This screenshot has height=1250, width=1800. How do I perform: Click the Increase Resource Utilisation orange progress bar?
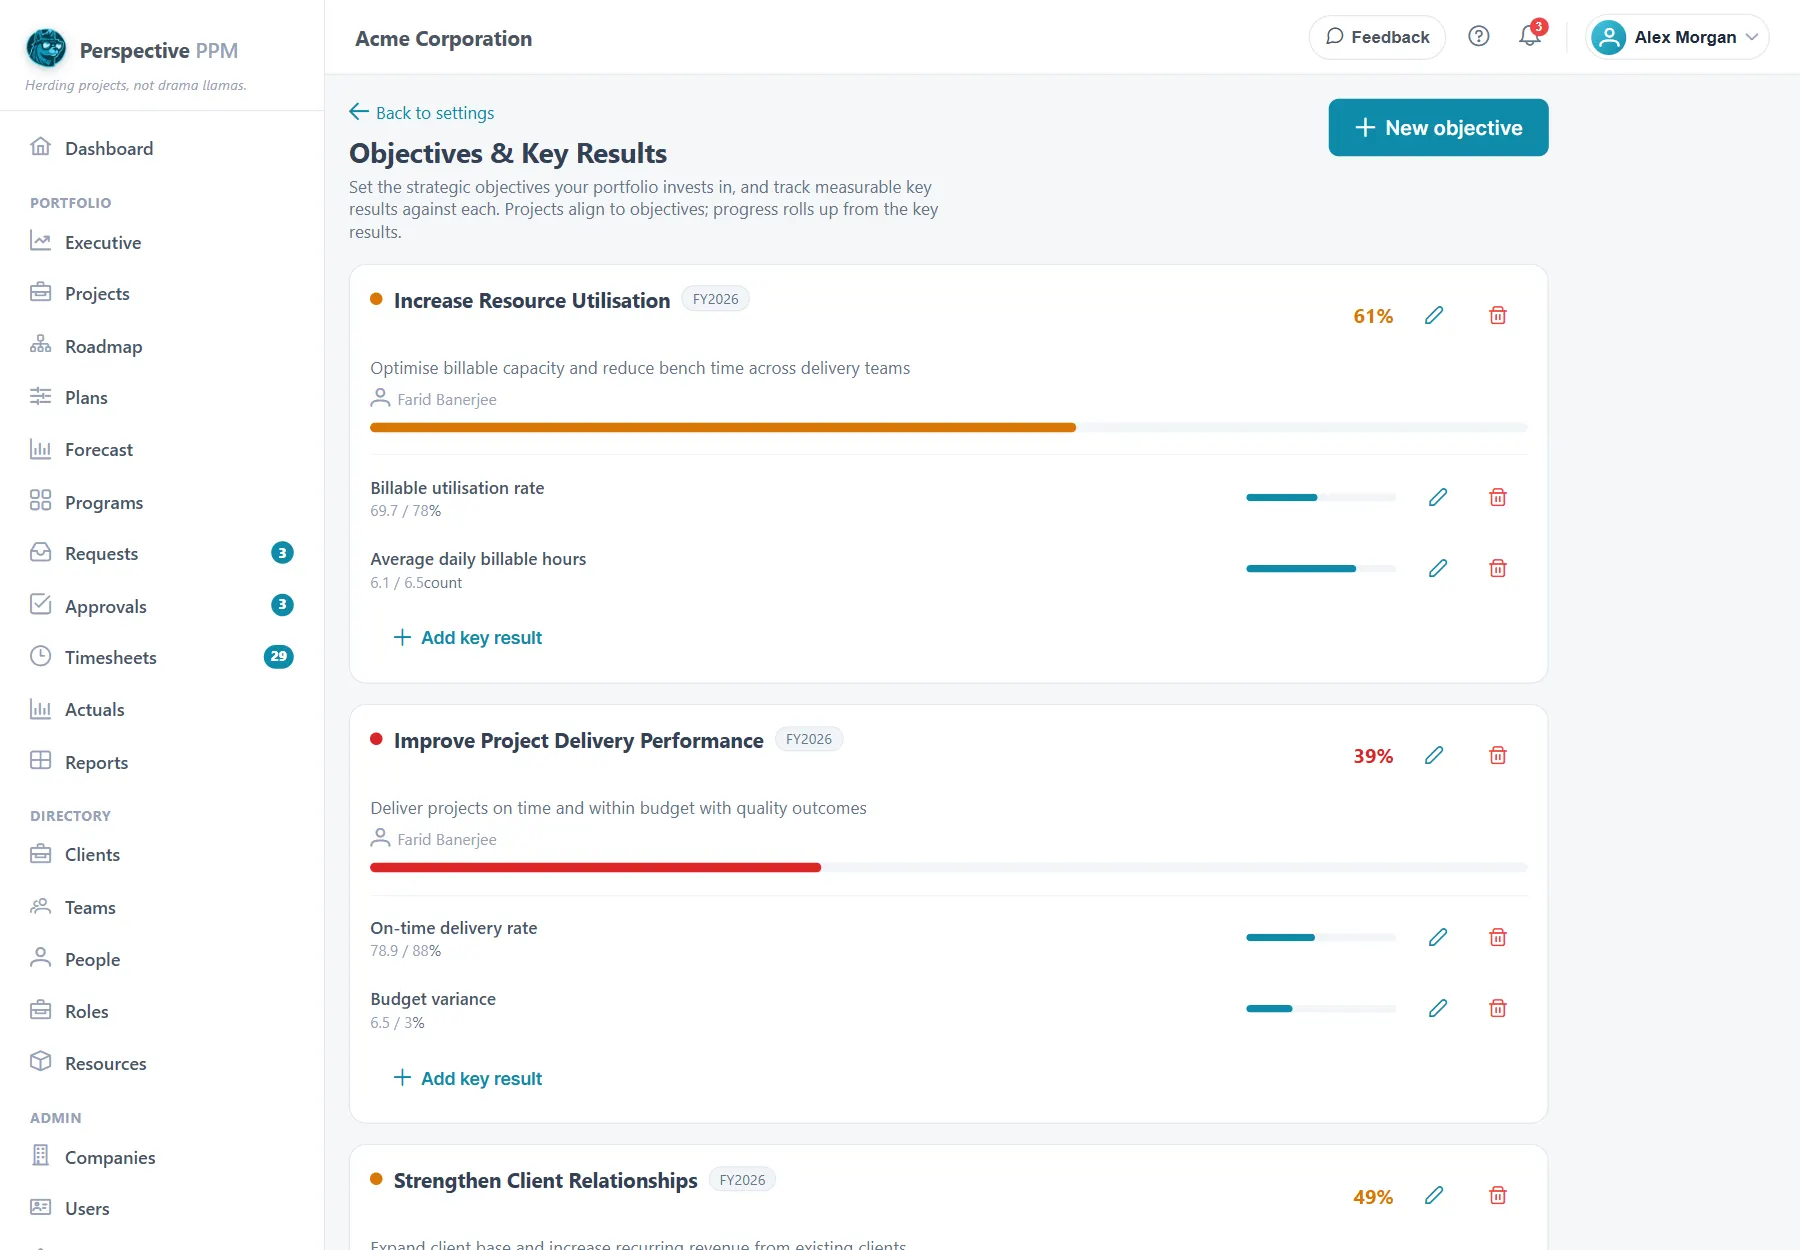click(948, 428)
